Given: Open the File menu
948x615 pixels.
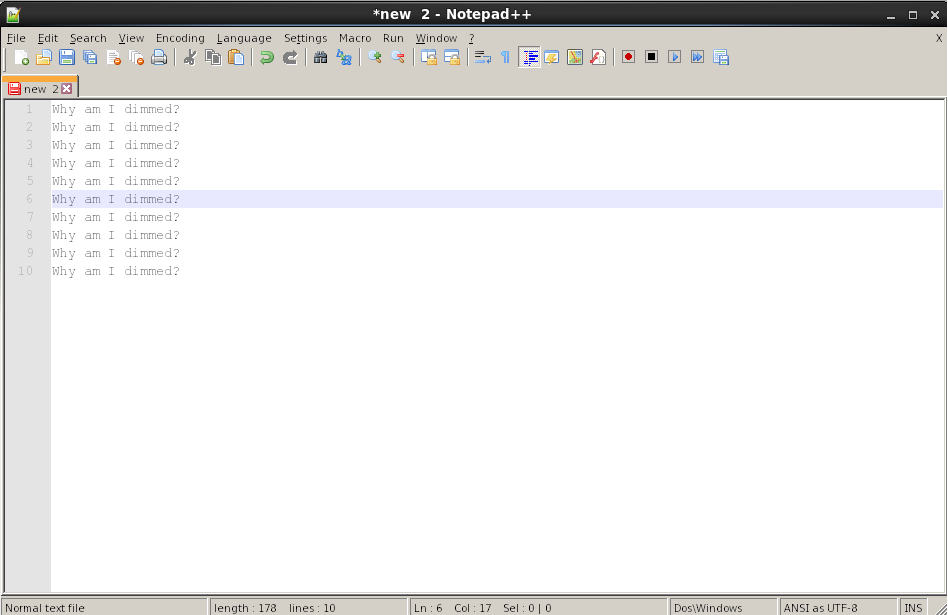Looking at the screenshot, I should [16, 38].
